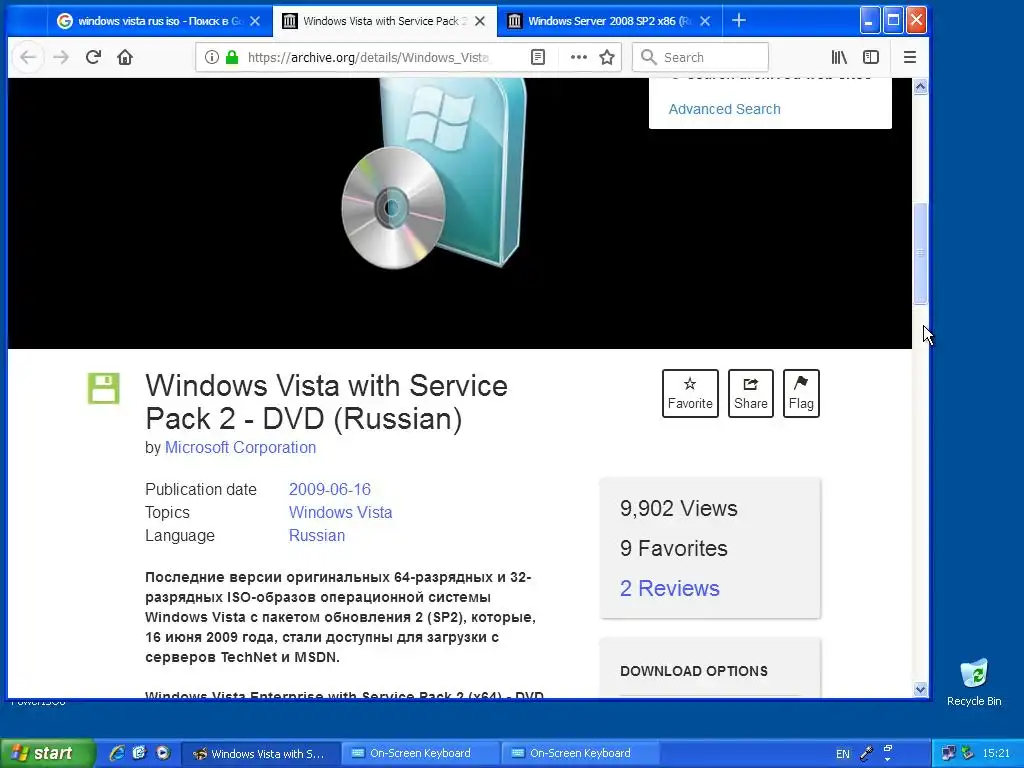Launch Internet Explorer from Quick Launch
1024x768 pixels.
click(x=117, y=753)
